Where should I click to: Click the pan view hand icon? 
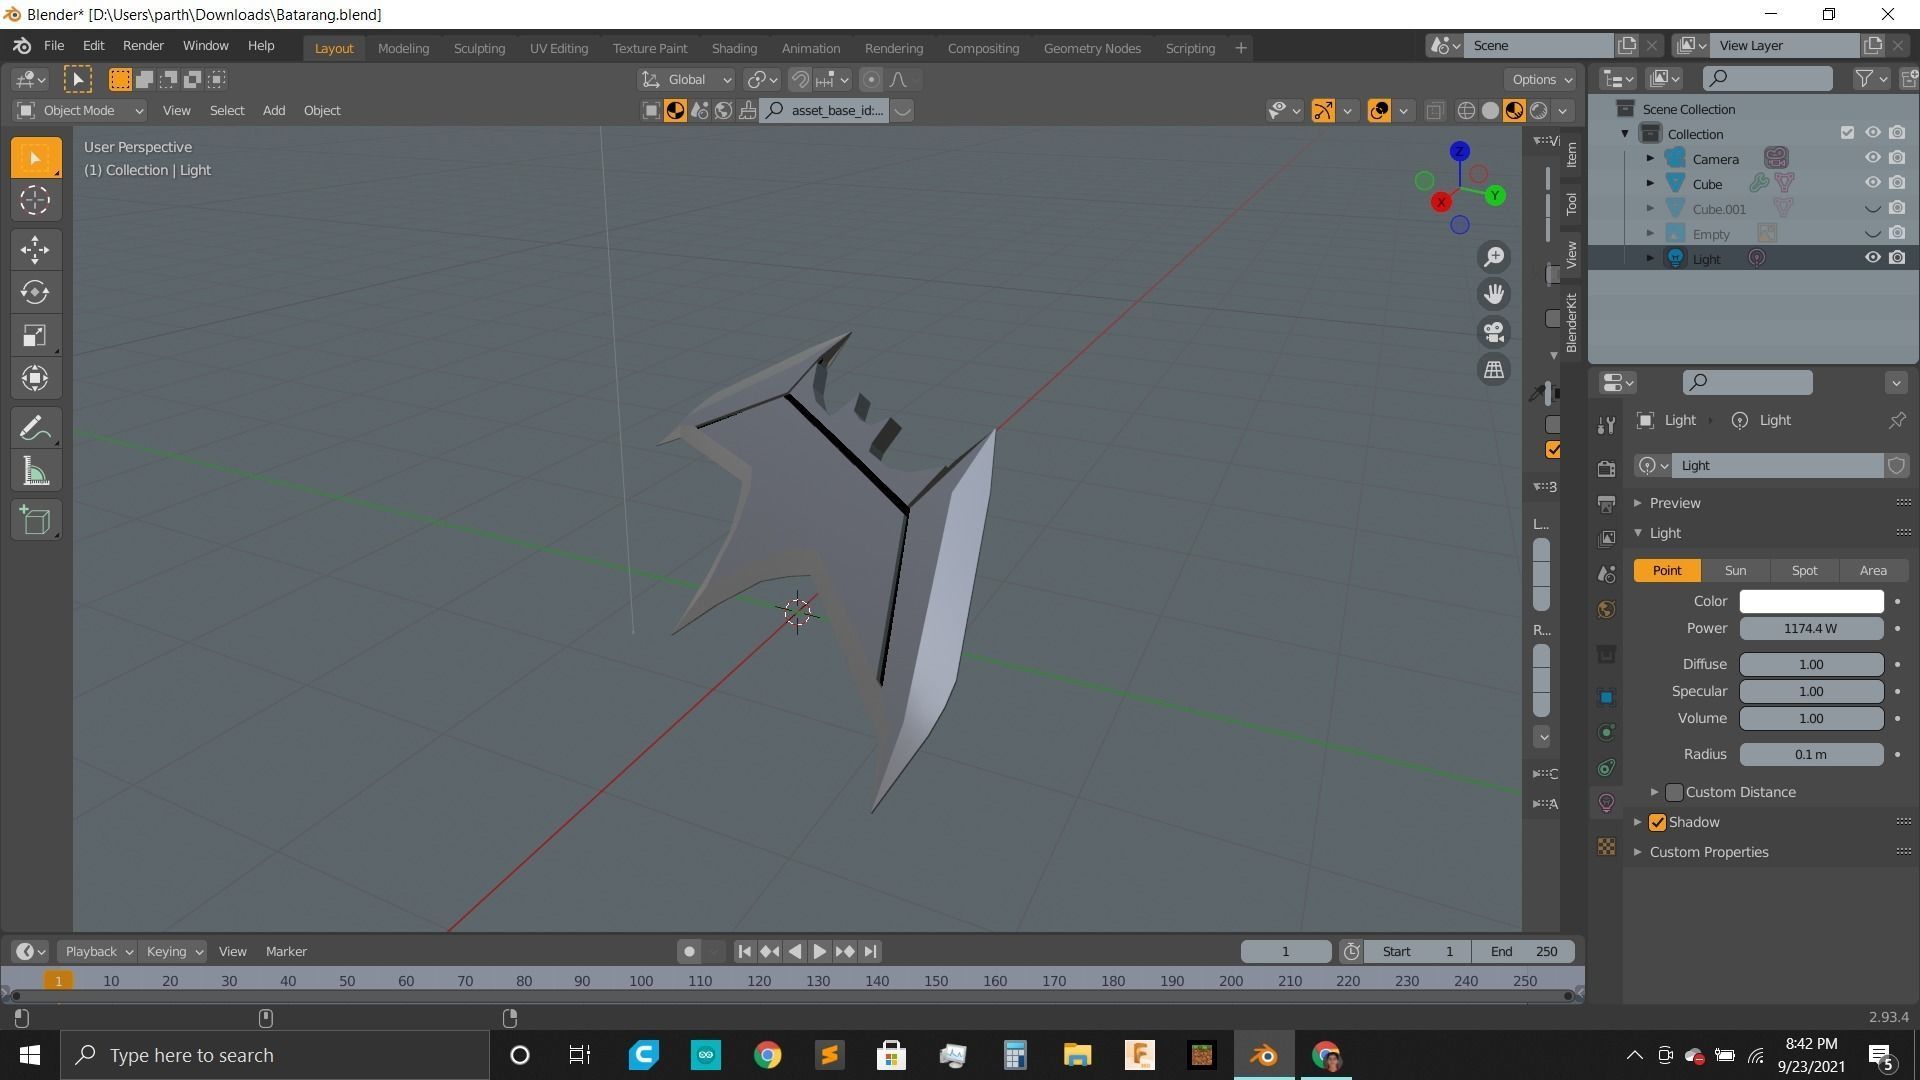pyautogui.click(x=1494, y=294)
